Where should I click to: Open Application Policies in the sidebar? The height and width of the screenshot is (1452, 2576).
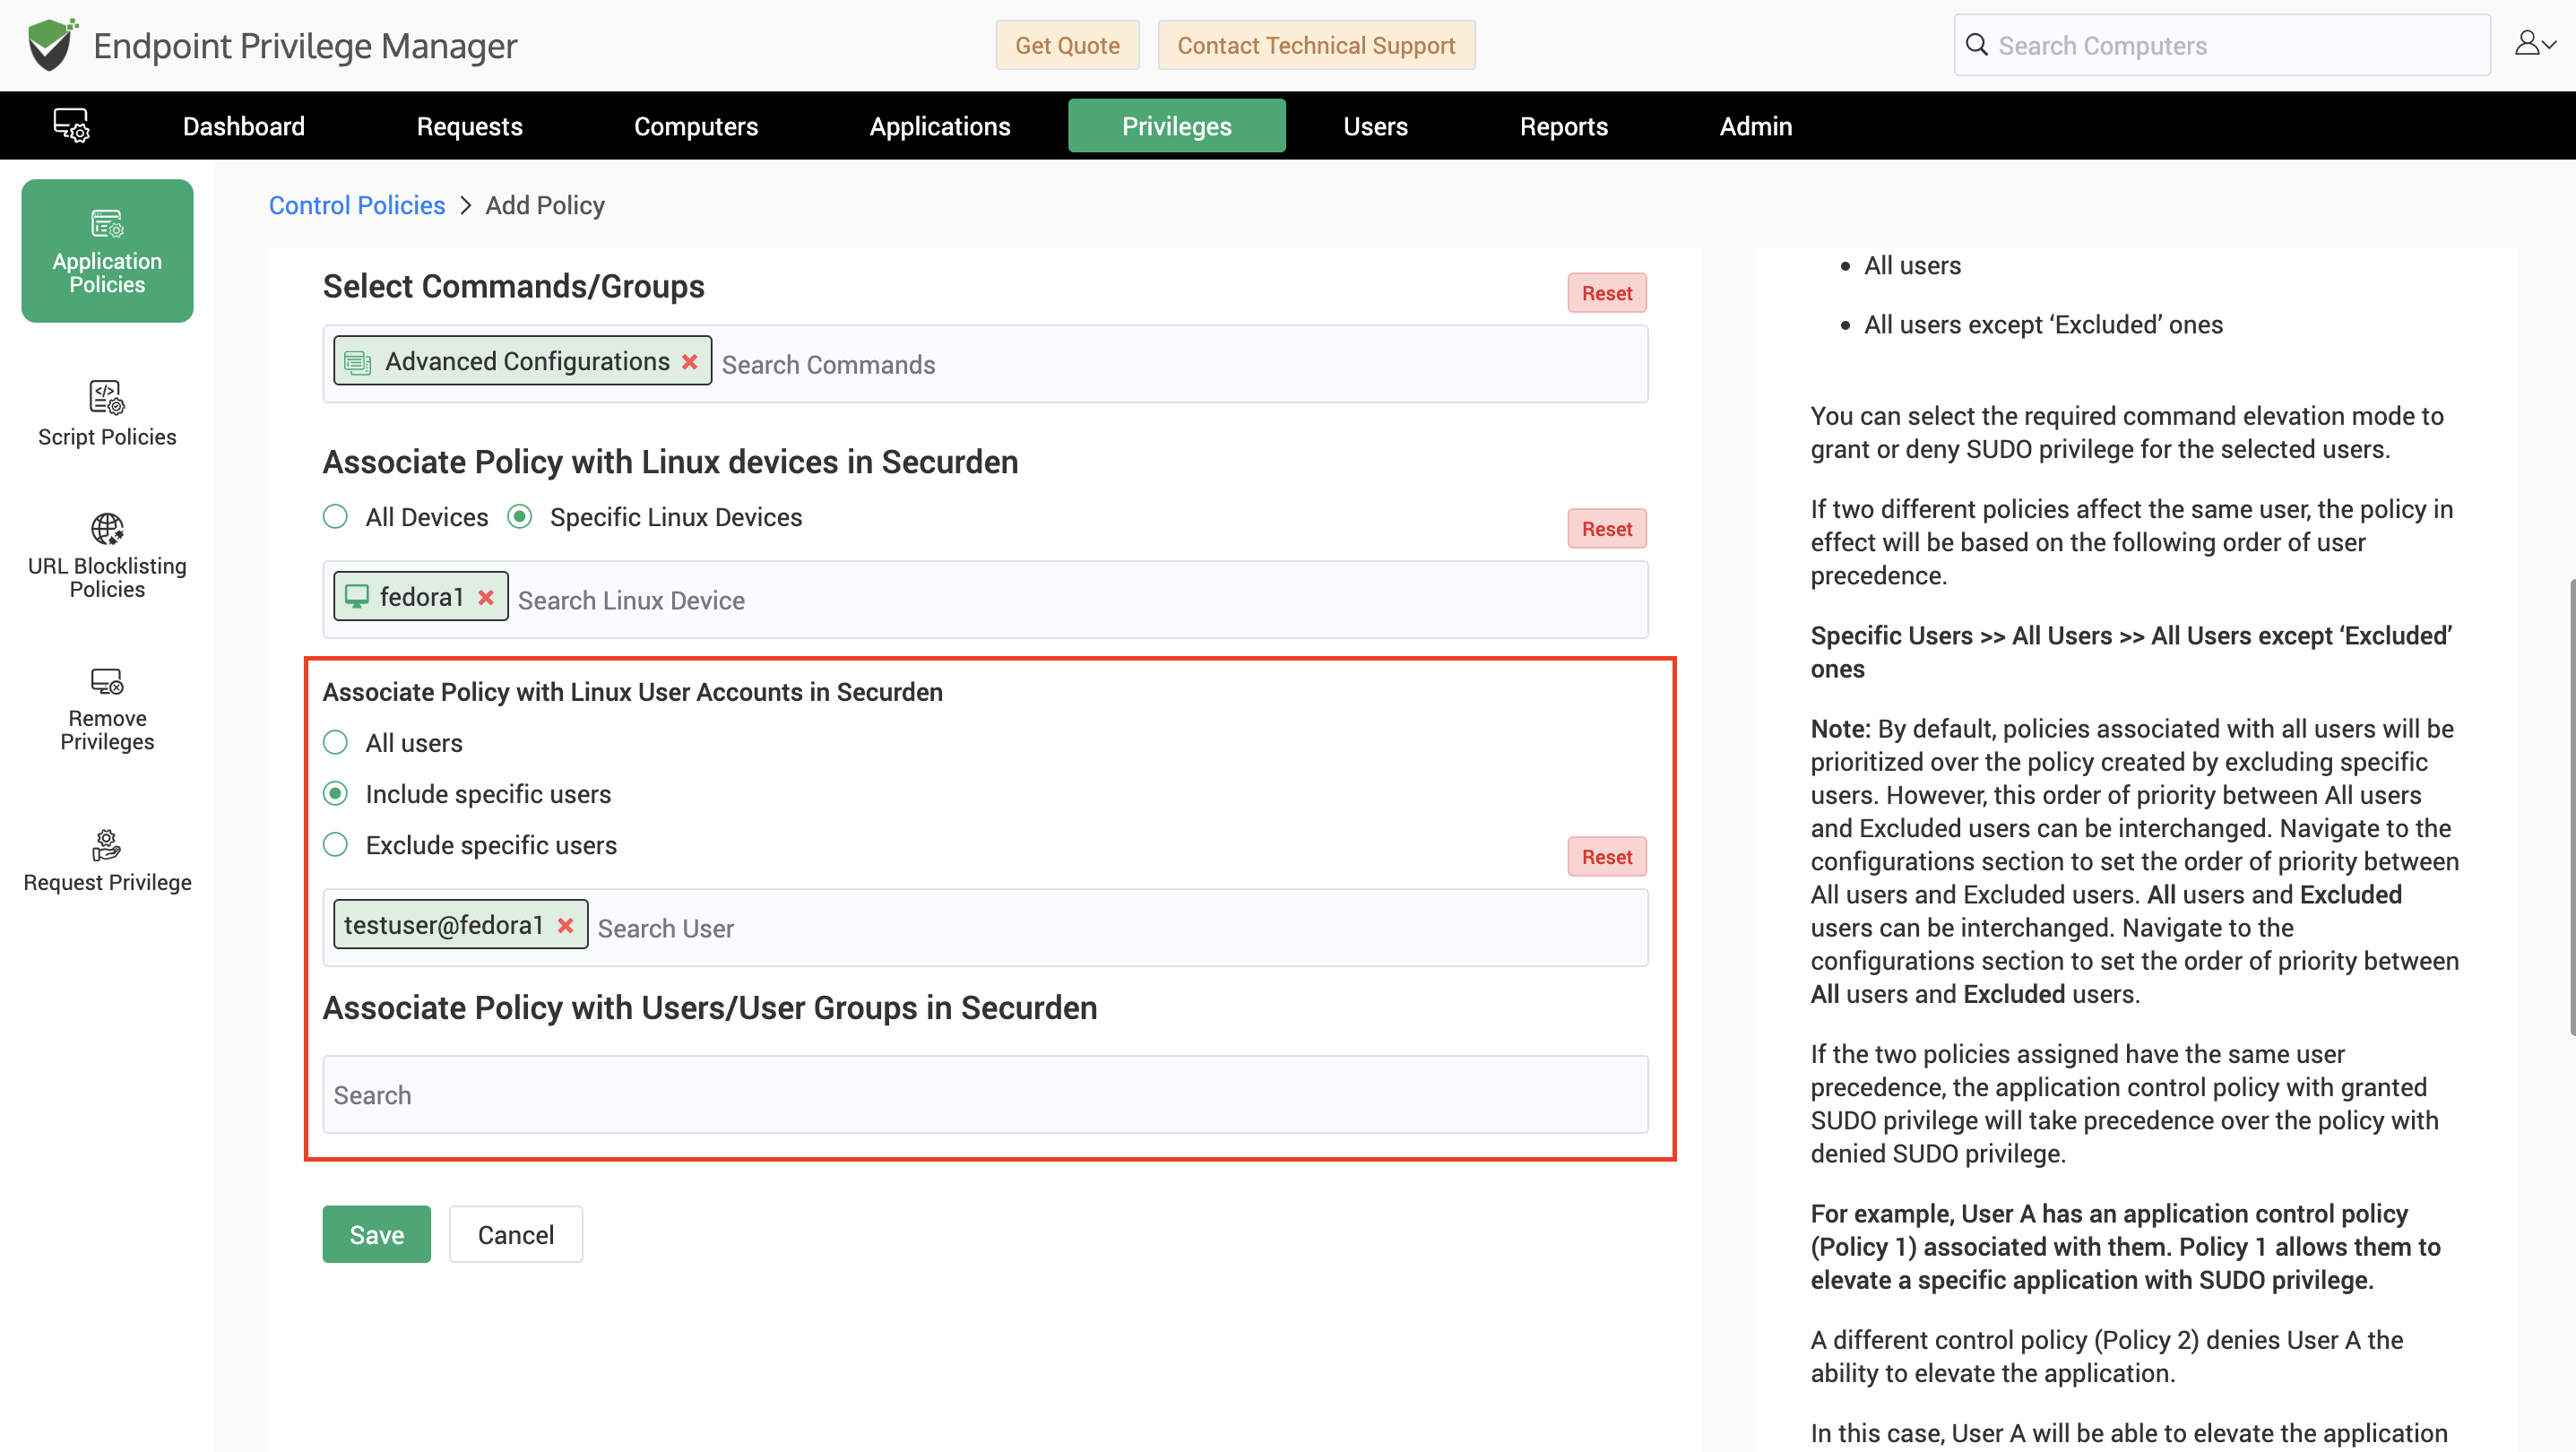point(107,251)
